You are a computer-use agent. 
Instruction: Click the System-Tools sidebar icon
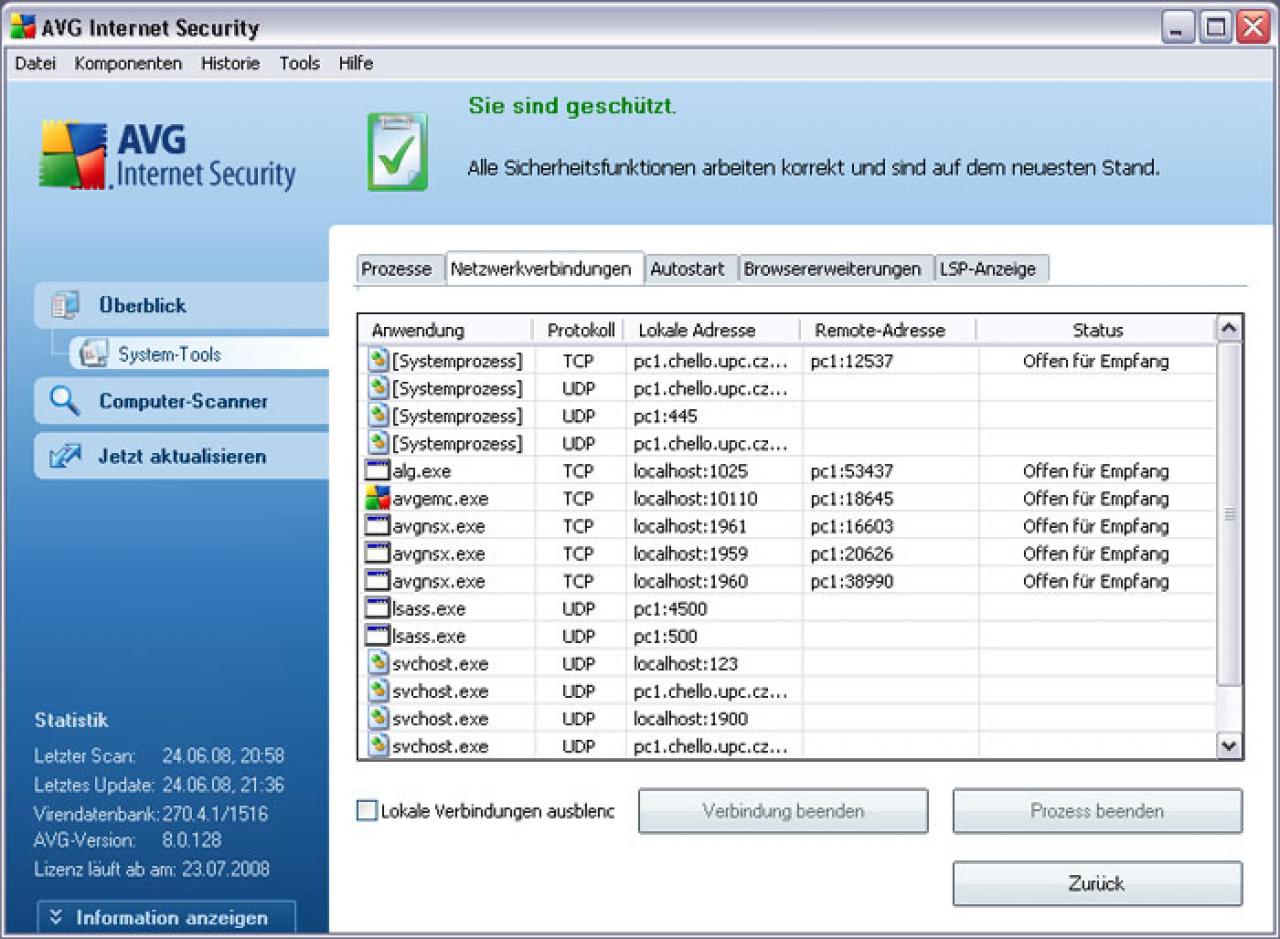[94, 354]
